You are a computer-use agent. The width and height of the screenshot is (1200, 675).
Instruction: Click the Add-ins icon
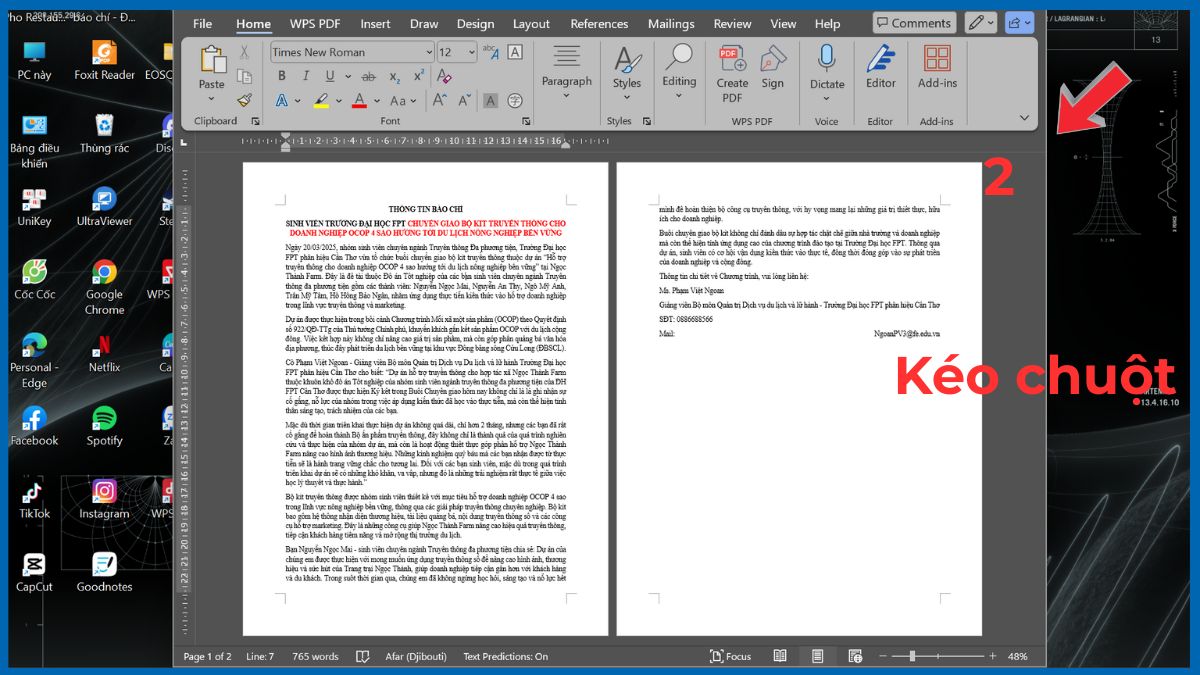pos(937,68)
